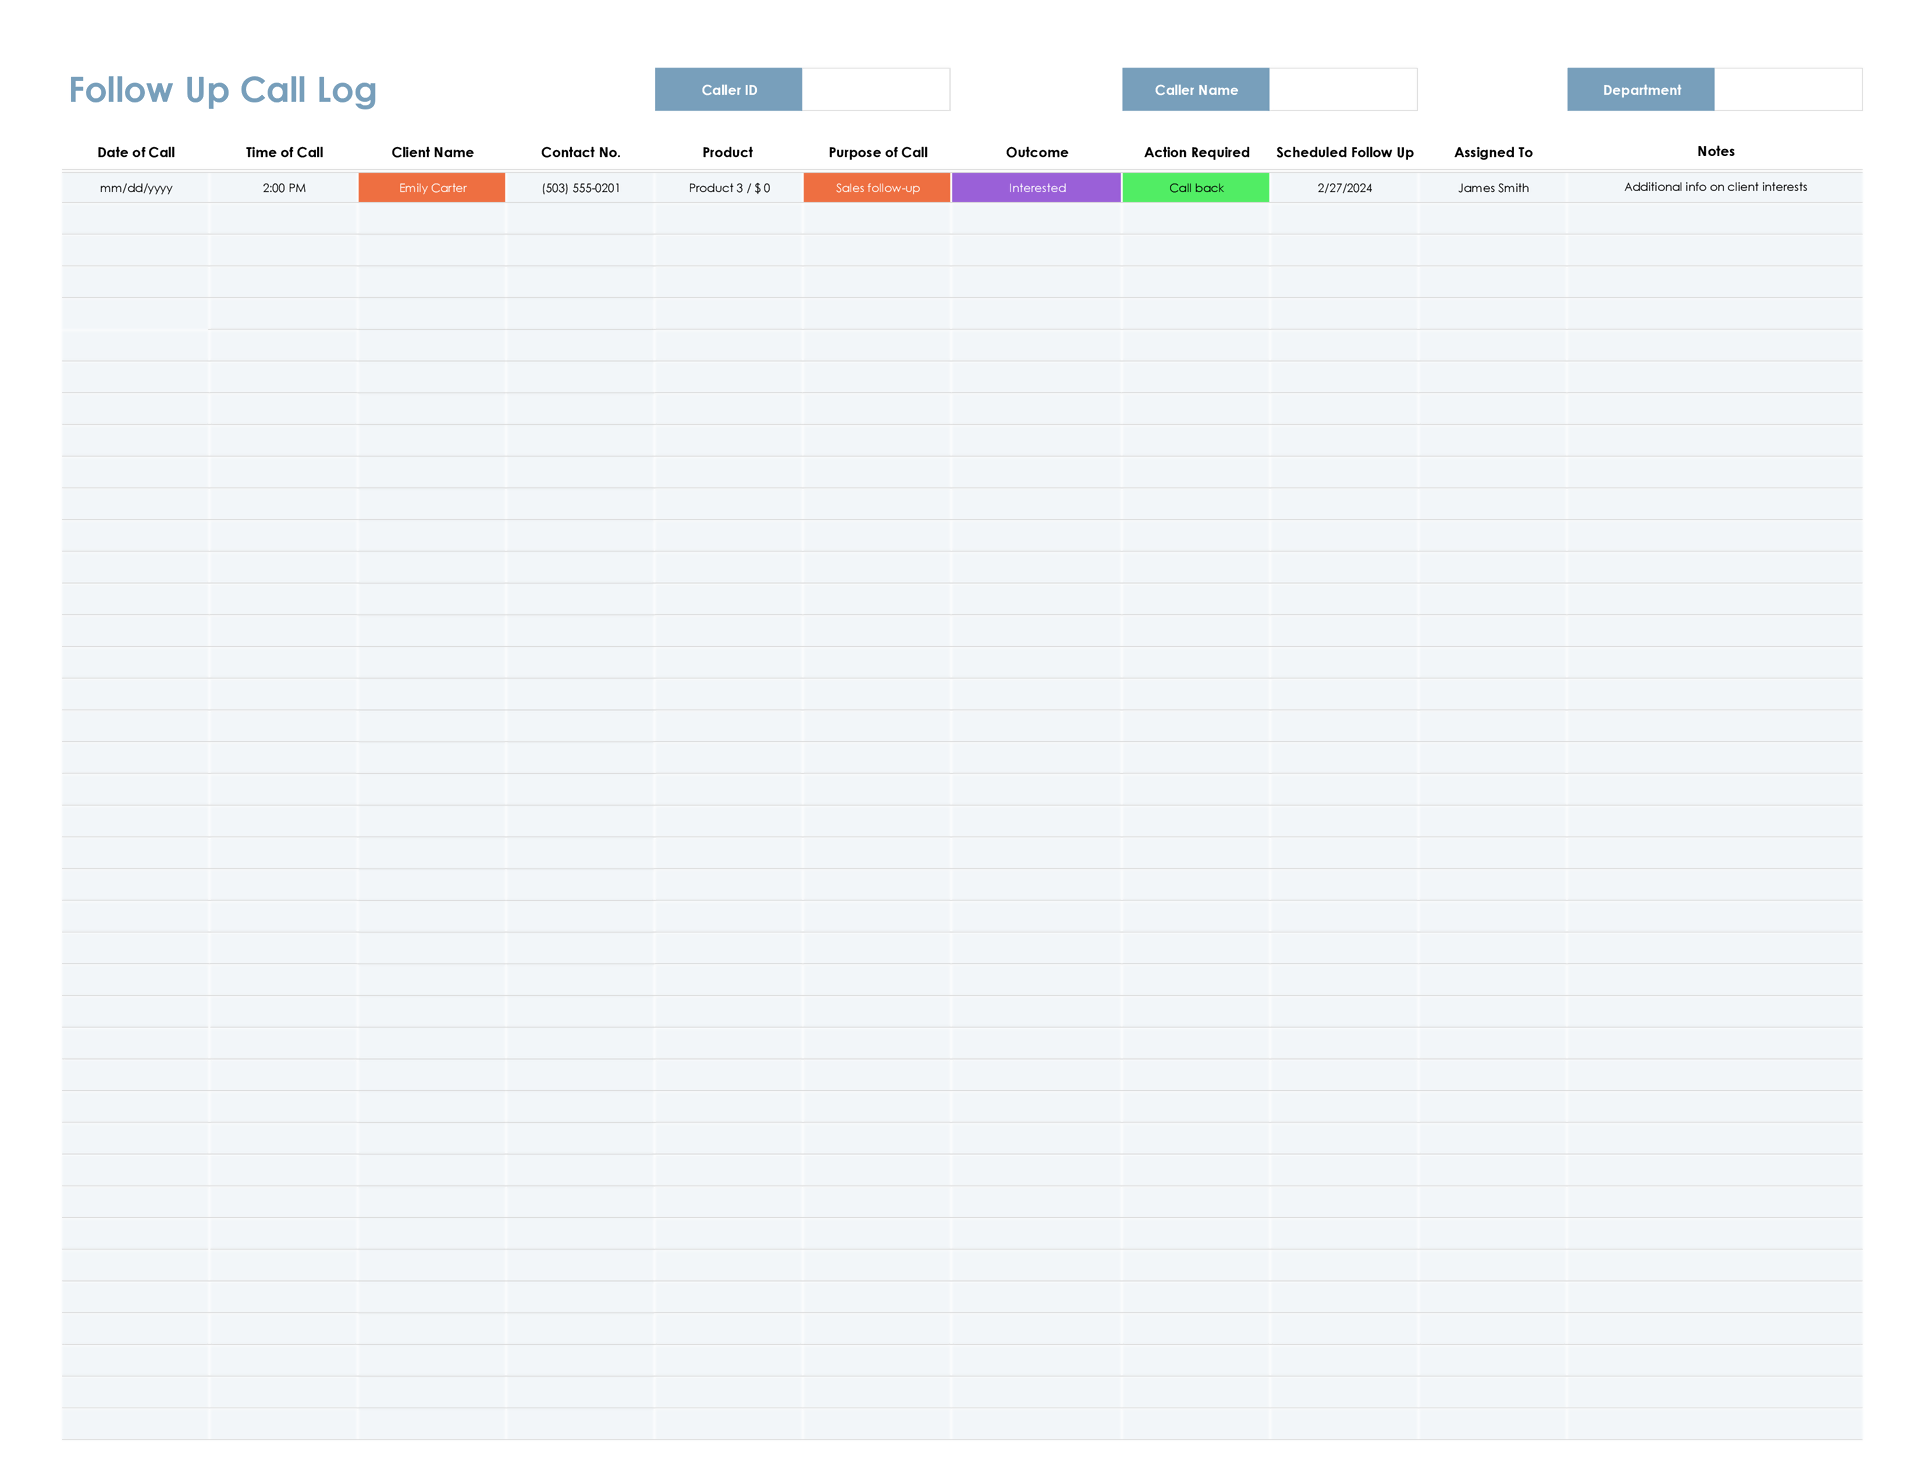Click the mm/dd/yyyy date cell

click(137, 187)
